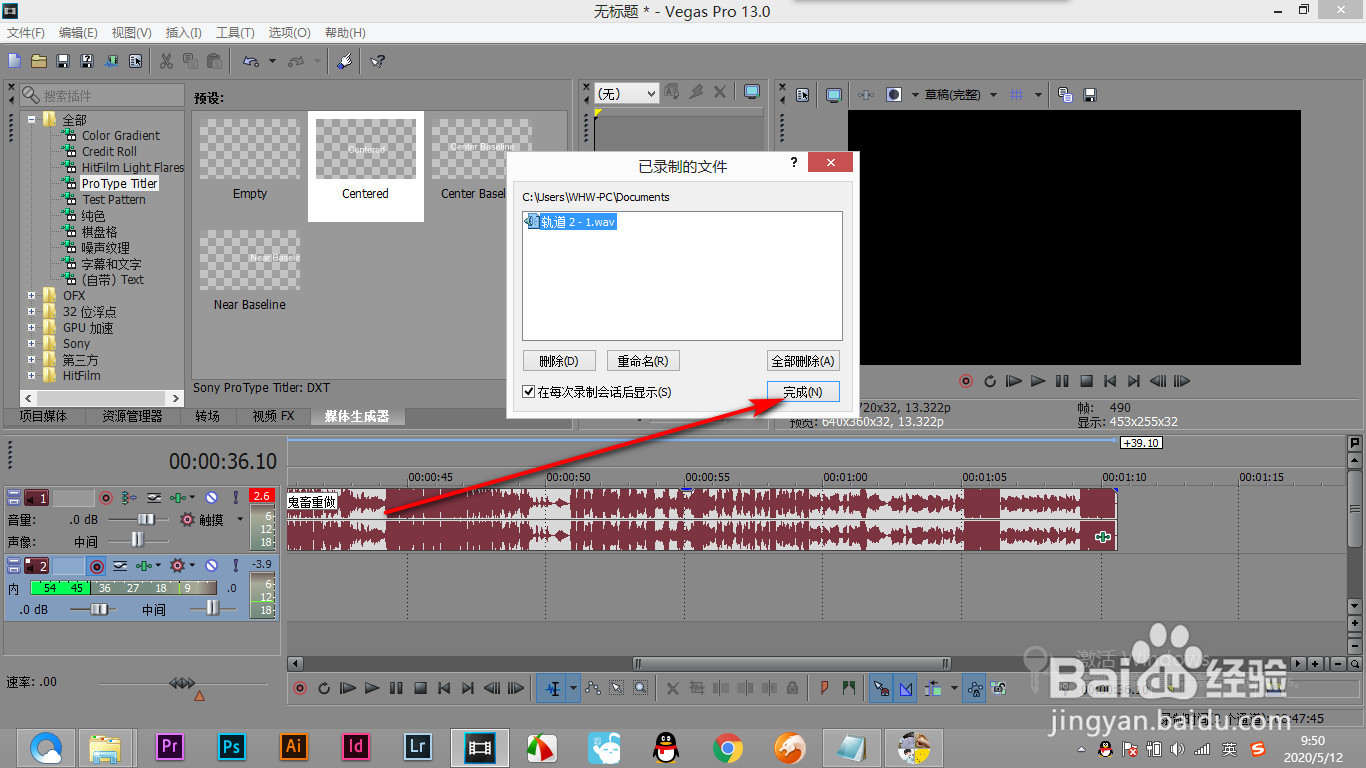Select the Selection edit tool
The width and height of the screenshot is (1366, 768).
click(x=617, y=688)
